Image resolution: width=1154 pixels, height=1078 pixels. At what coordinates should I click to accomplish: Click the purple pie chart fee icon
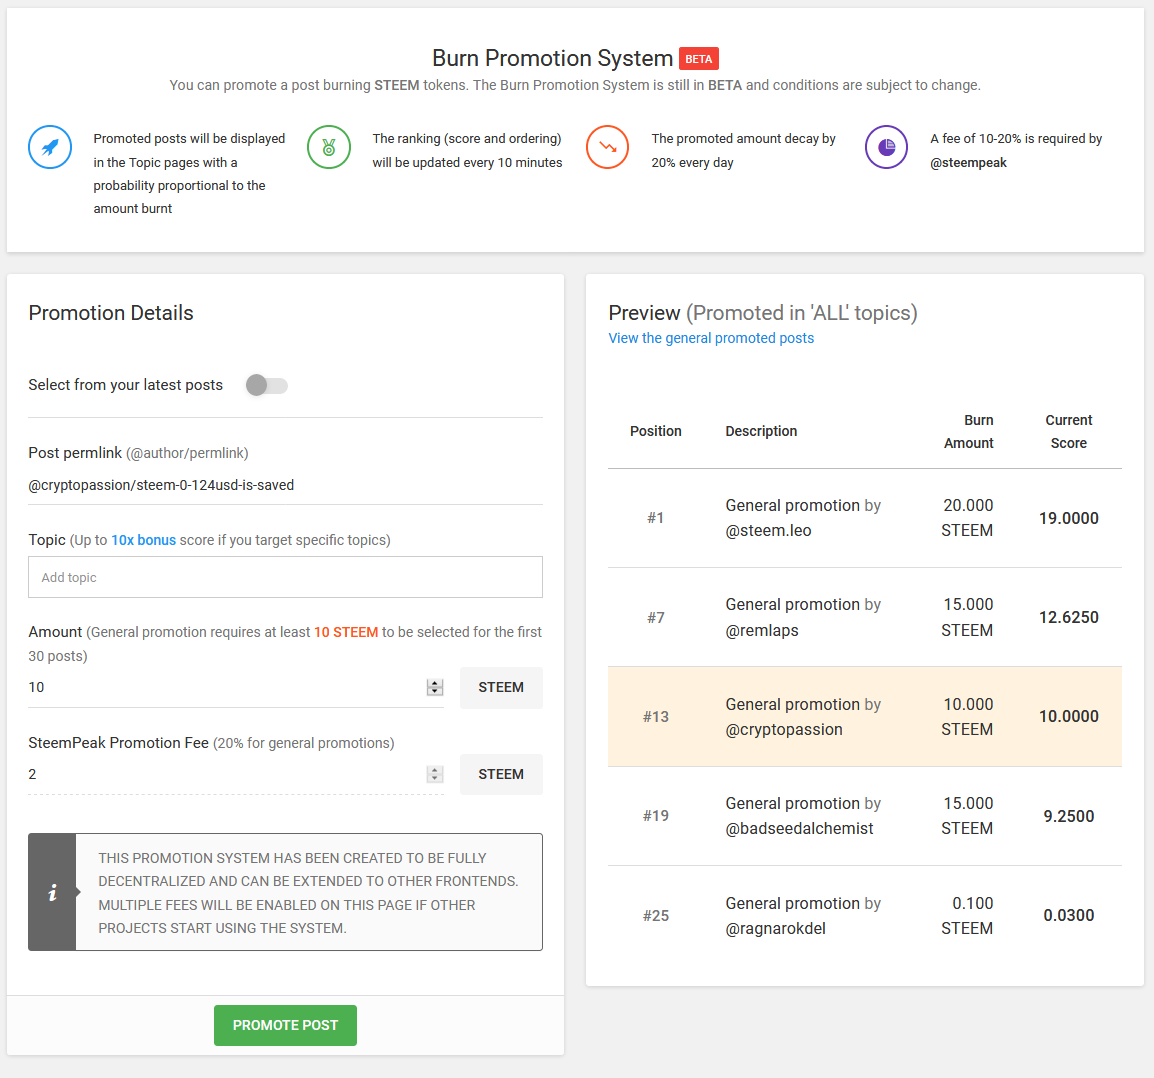click(886, 147)
